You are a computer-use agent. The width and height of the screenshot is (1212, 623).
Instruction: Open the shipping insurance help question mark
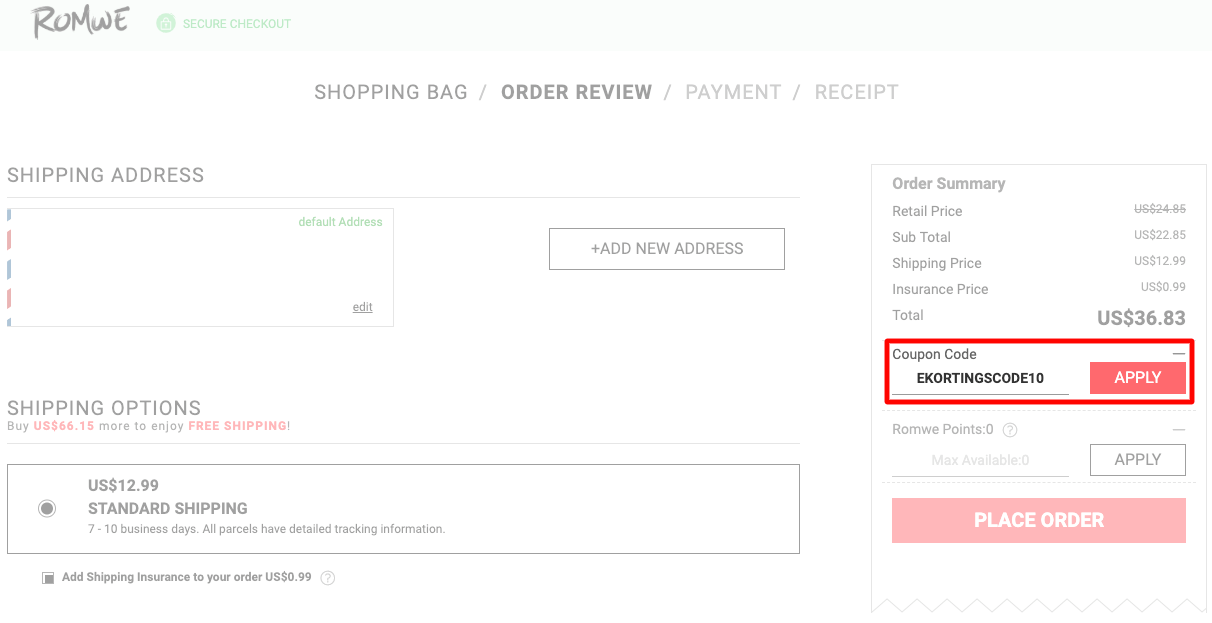328,578
